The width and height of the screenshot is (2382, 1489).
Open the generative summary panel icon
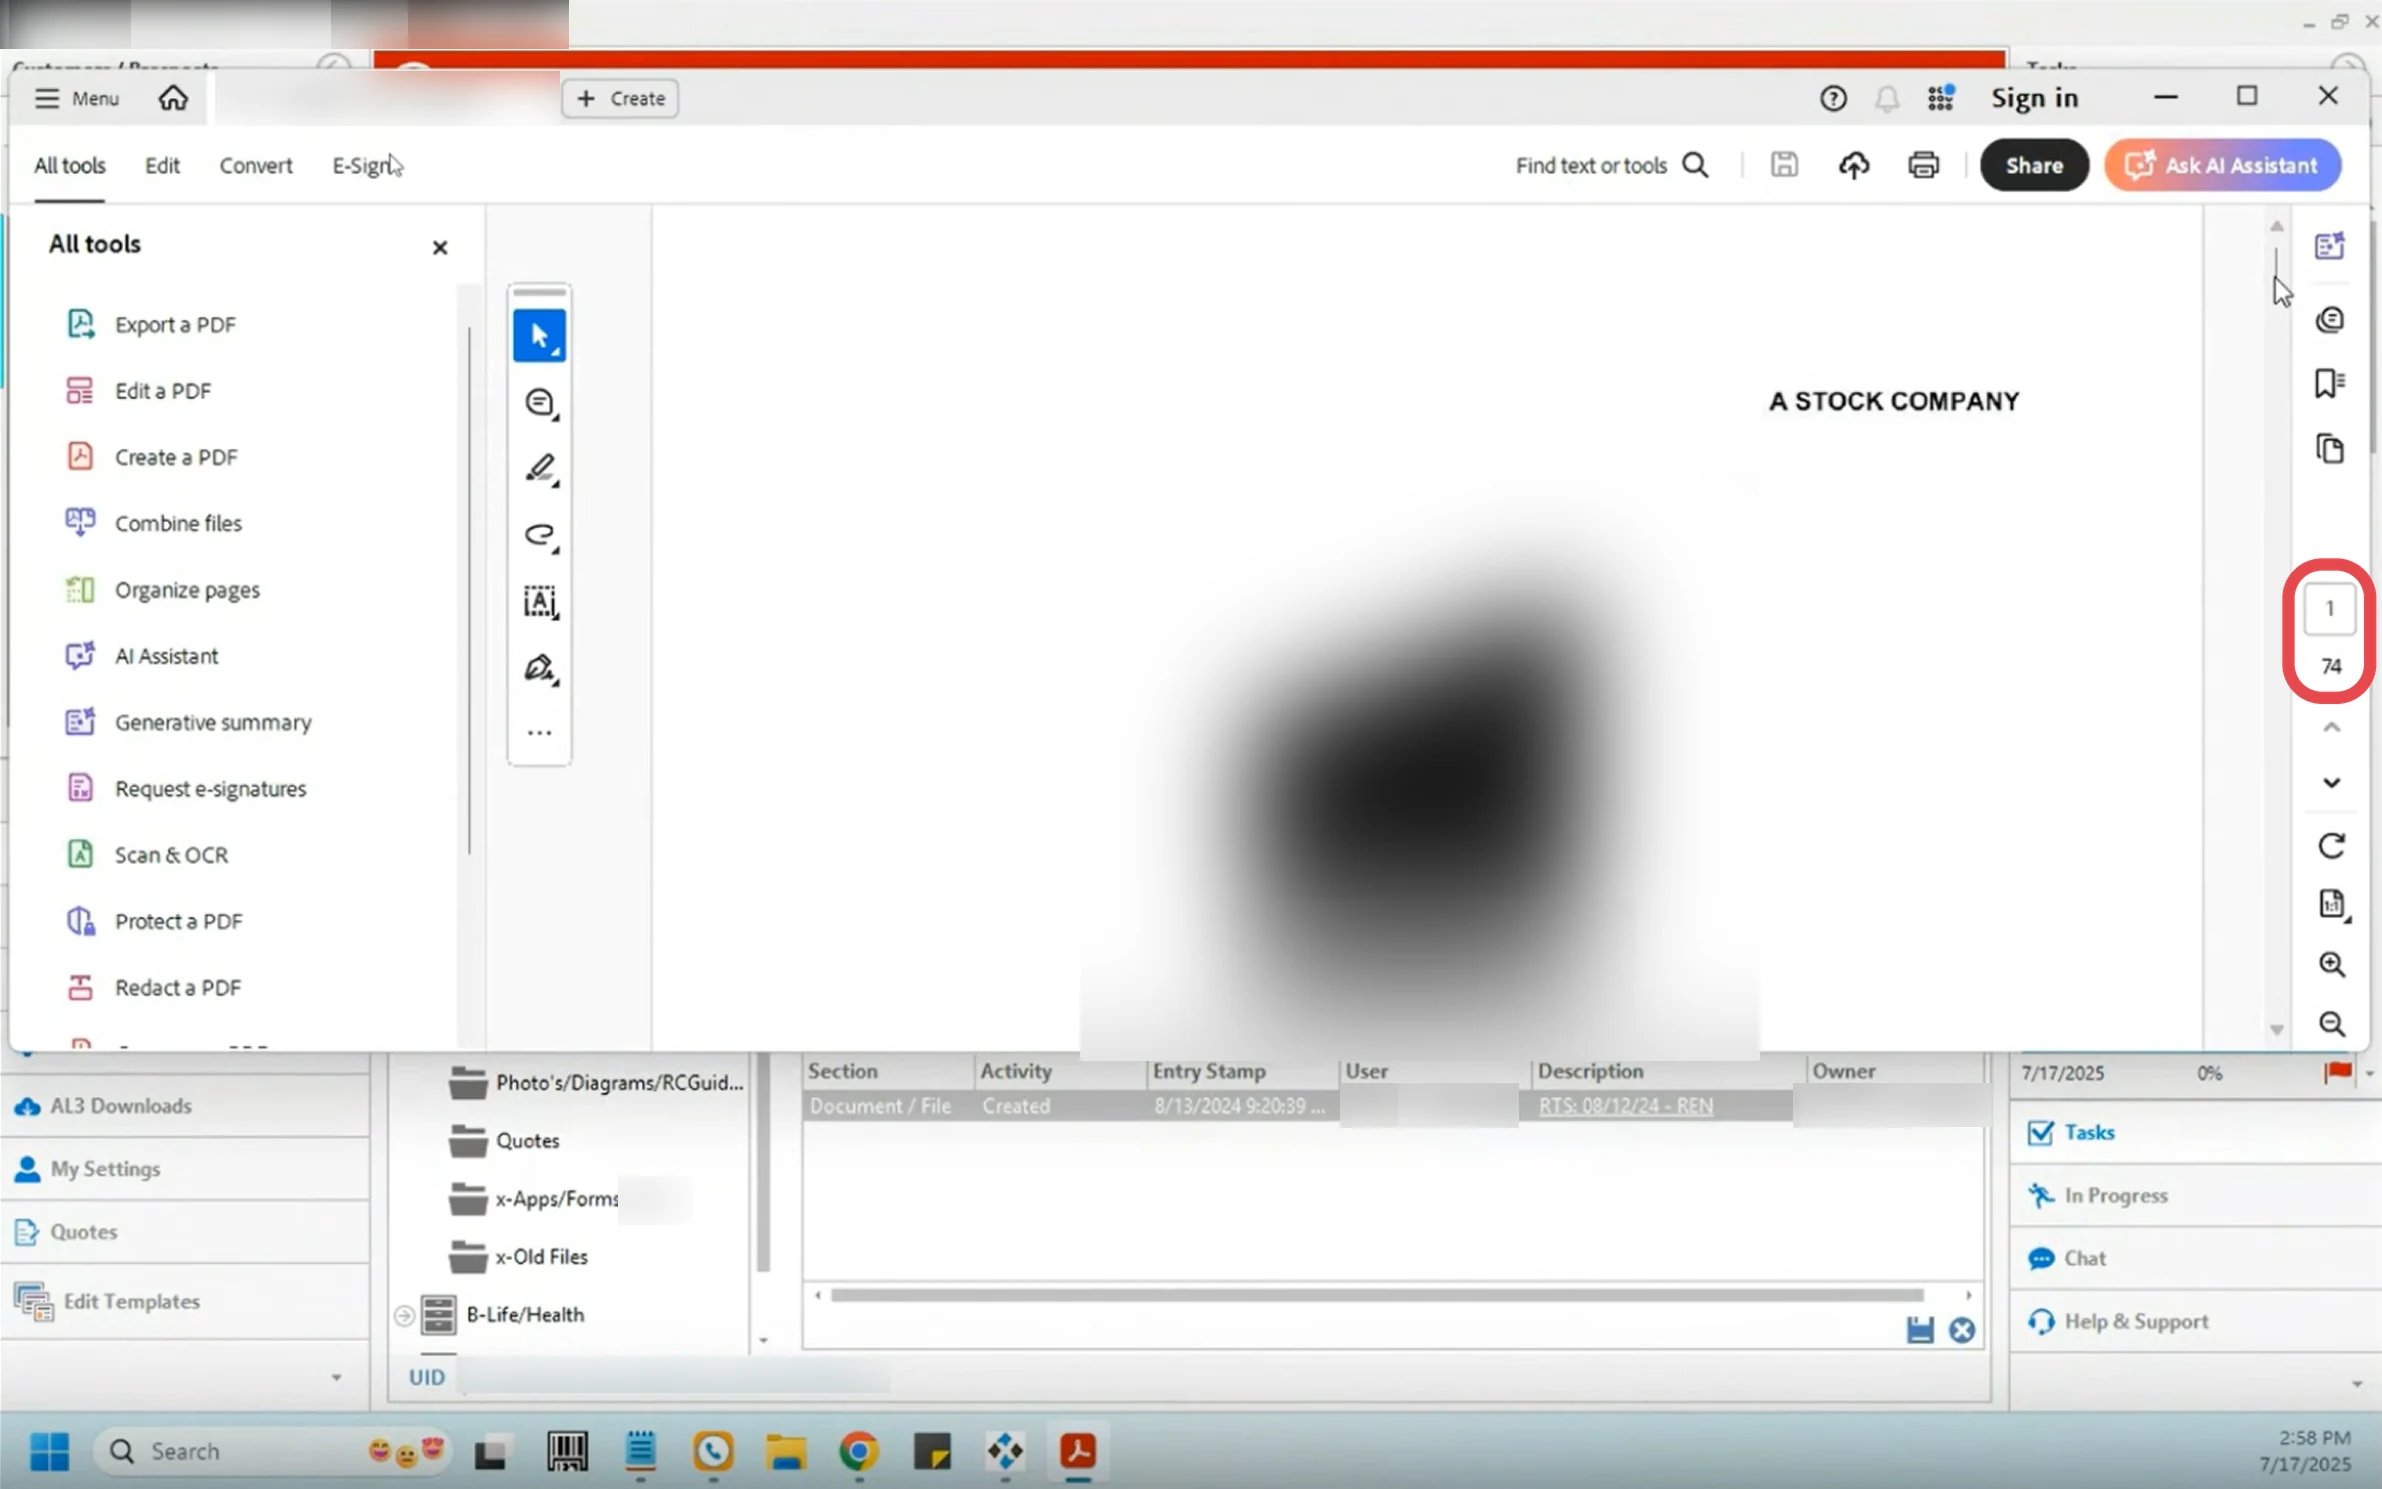[2329, 245]
